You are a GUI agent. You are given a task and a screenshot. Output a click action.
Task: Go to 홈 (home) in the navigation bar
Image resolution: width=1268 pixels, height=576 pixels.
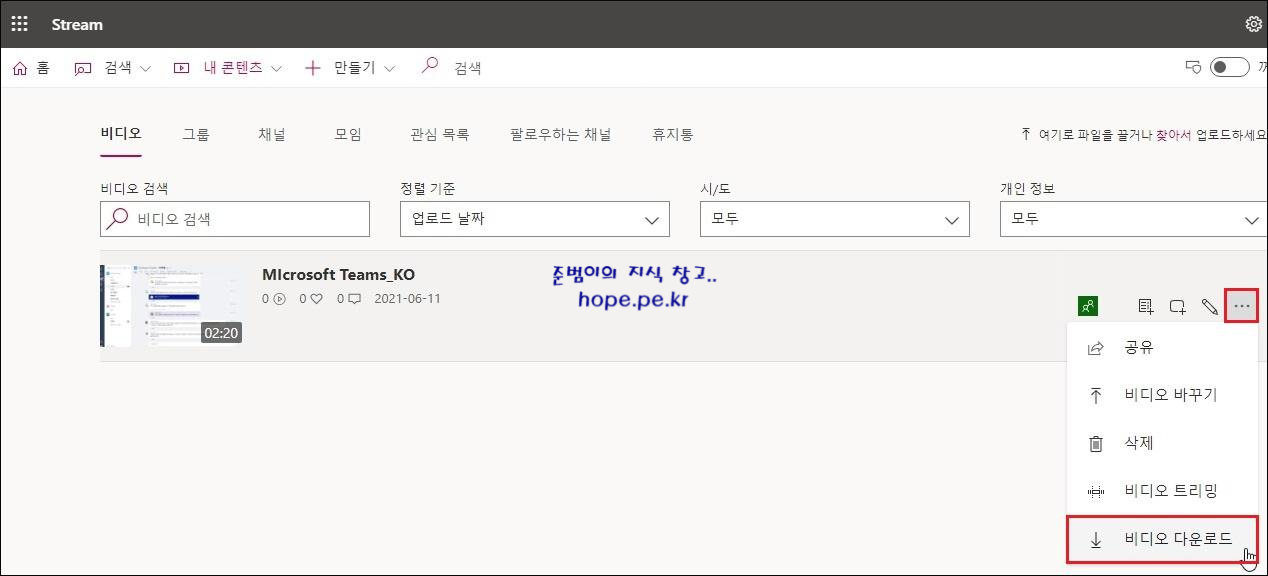click(31, 68)
